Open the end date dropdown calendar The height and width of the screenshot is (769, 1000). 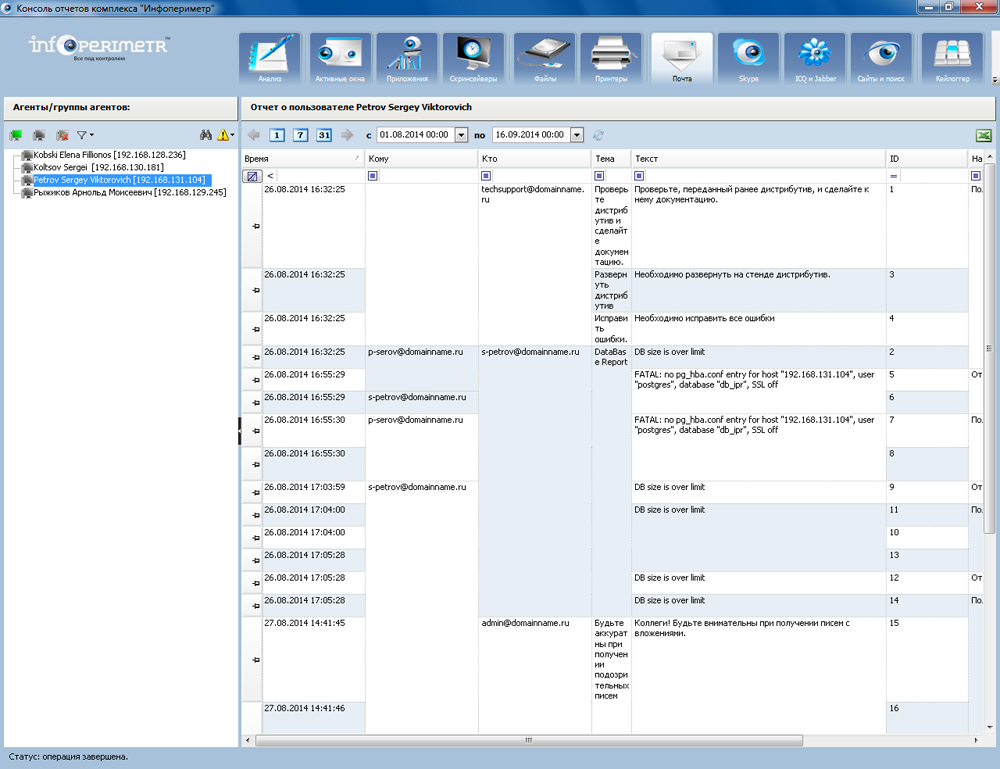click(x=577, y=135)
